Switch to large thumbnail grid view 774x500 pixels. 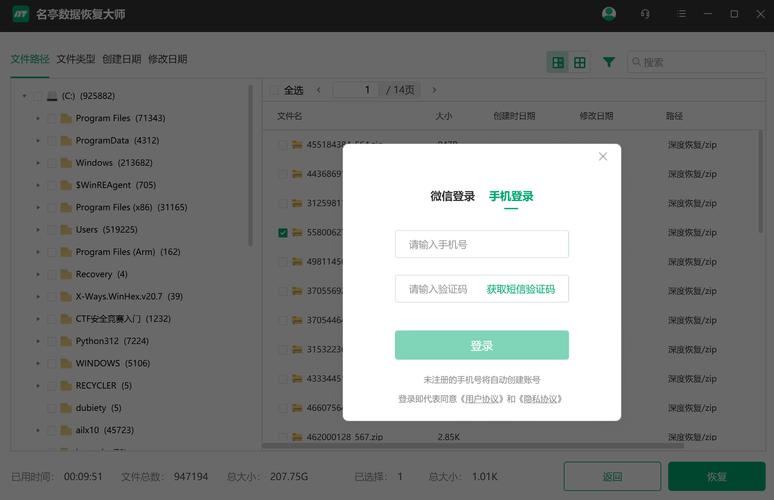click(558, 62)
